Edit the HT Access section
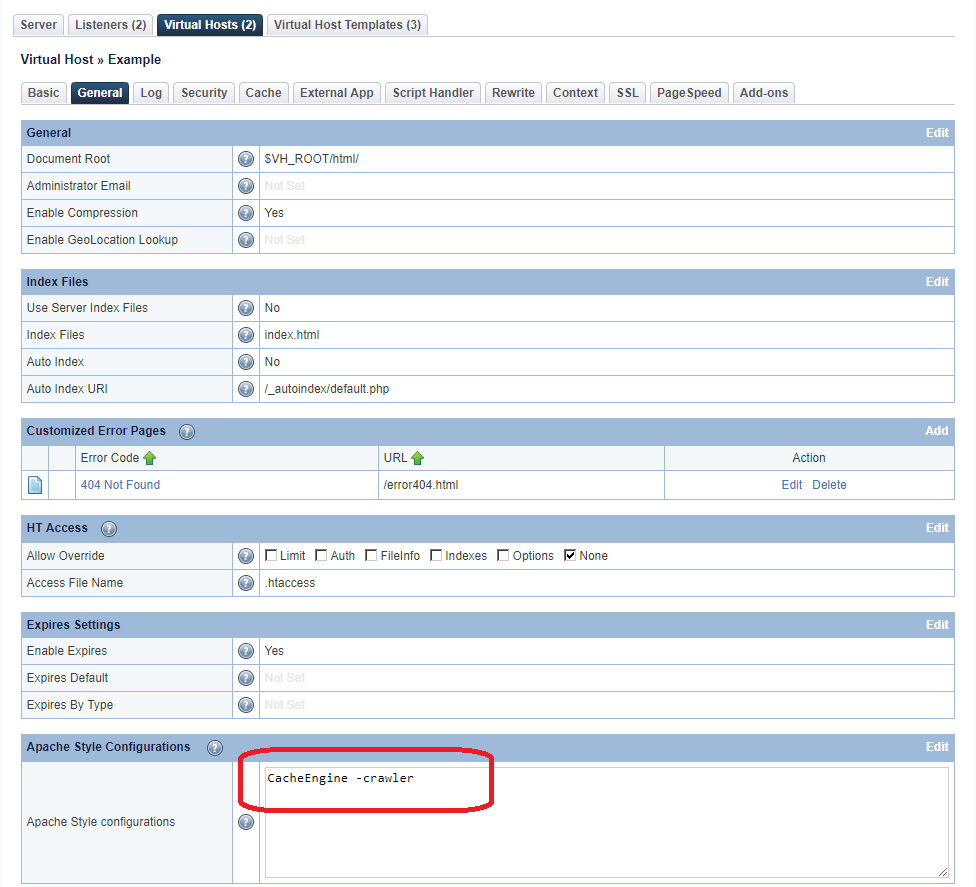This screenshot has height=887, width=976. pos(937,528)
